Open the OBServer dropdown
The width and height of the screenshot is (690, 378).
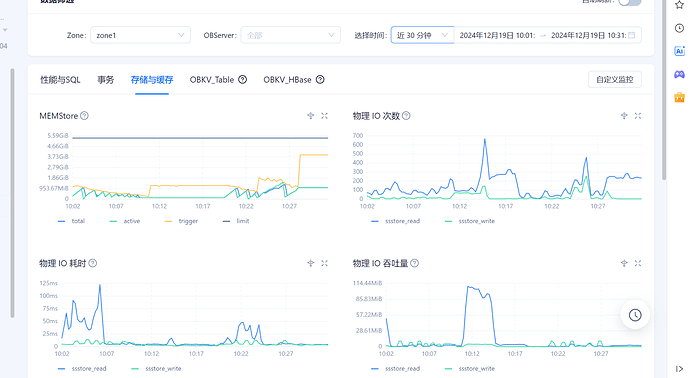tap(290, 35)
